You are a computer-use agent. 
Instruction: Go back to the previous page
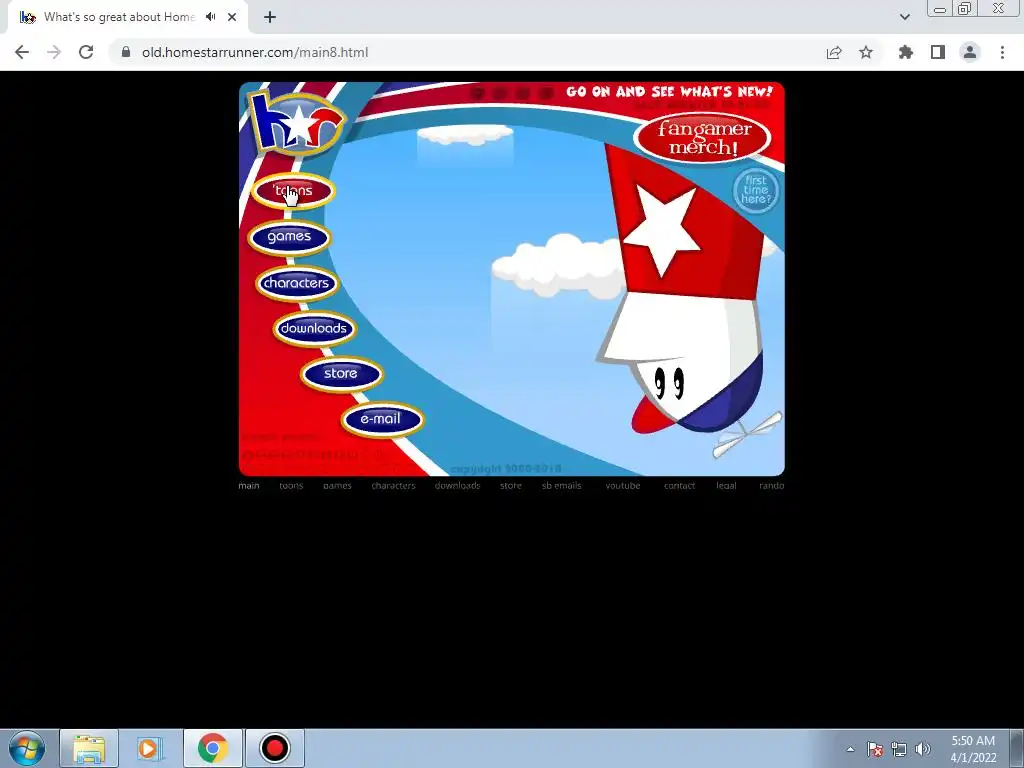tap(22, 52)
